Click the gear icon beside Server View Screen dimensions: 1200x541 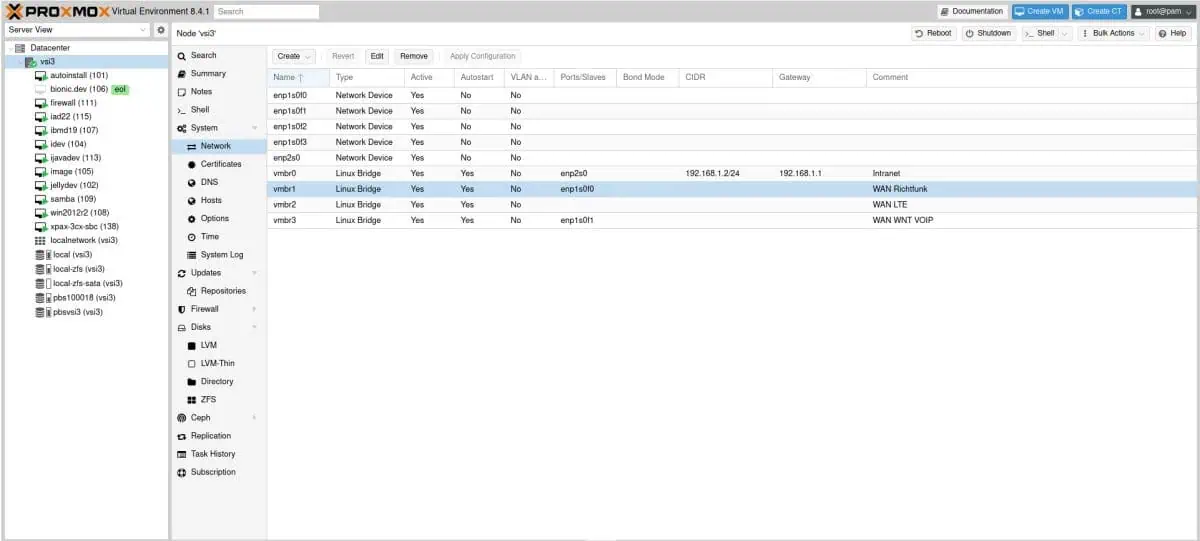160,30
